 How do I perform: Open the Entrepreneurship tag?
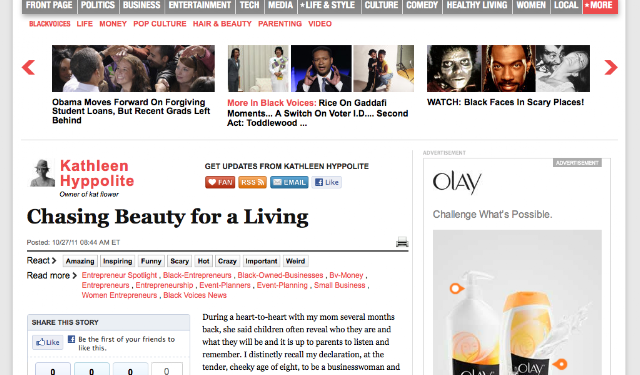point(164,285)
